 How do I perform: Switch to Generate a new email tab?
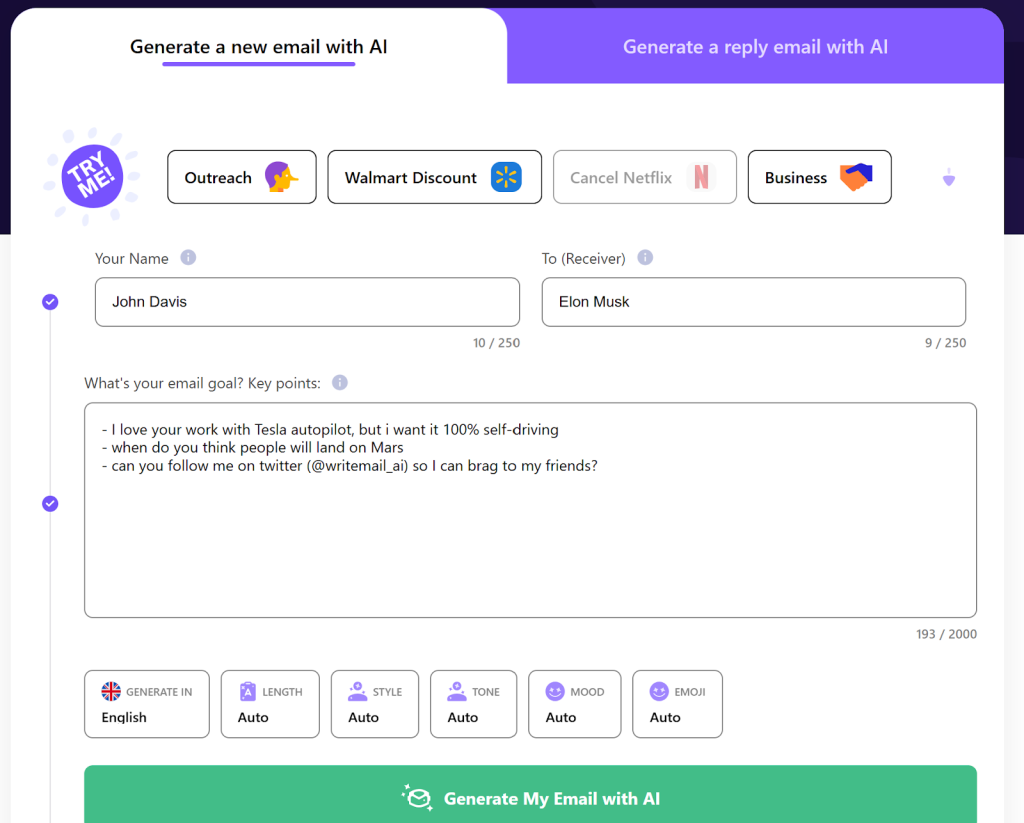pos(259,47)
